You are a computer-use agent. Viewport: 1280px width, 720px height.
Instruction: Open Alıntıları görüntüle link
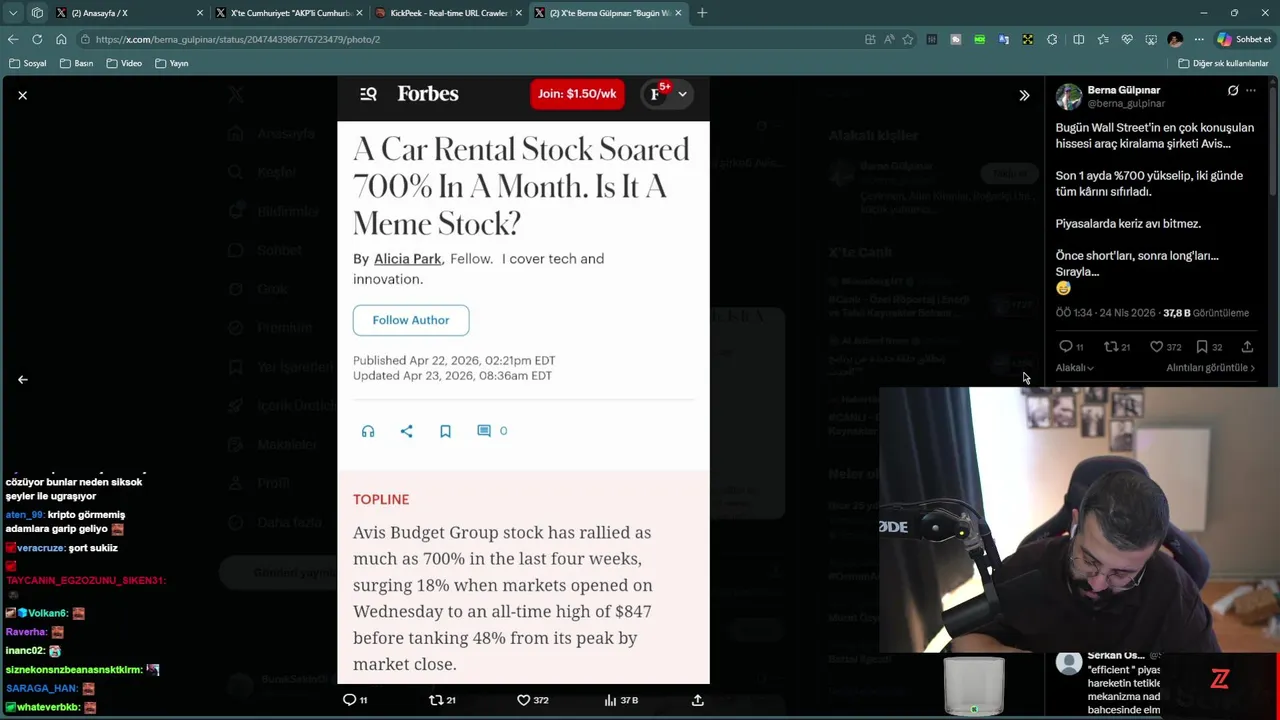[1210, 368]
